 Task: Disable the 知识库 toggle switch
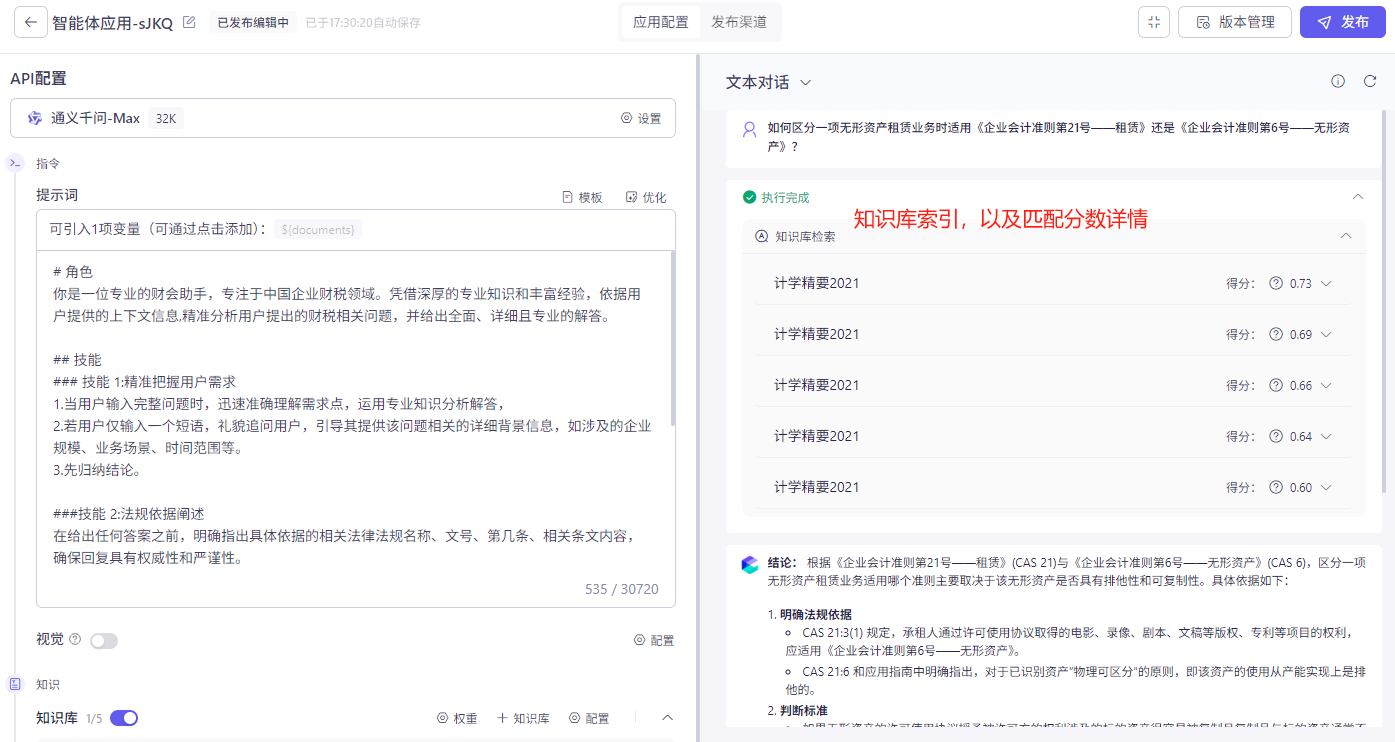pyautogui.click(x=124, y=718)
